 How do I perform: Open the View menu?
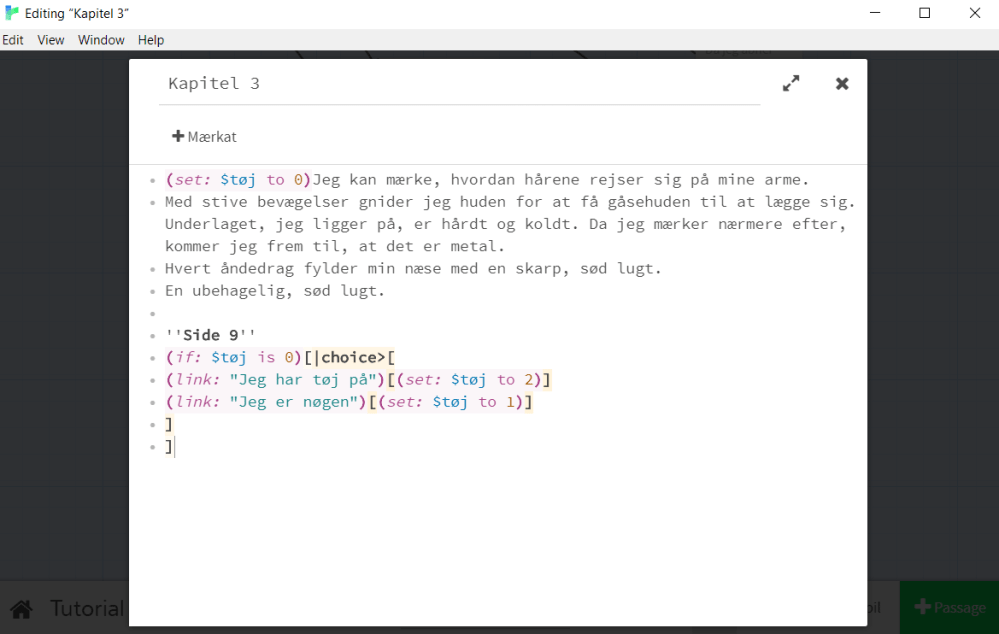[50, 40]
